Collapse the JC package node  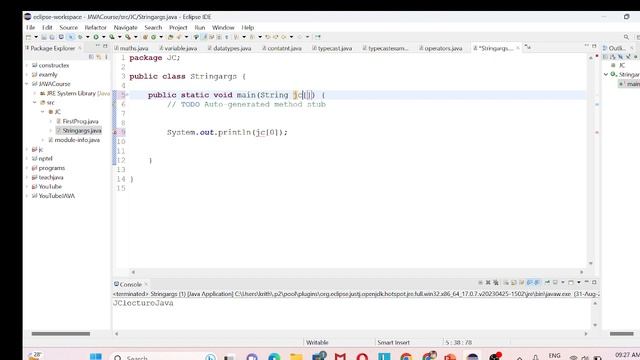[x=42, y=112]
